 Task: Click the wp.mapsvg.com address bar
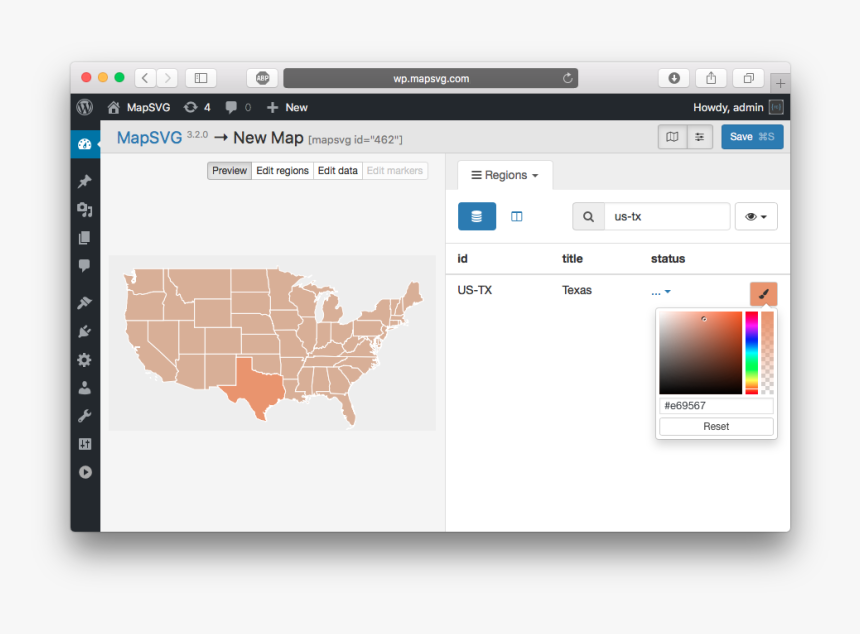tap(431, 78)
